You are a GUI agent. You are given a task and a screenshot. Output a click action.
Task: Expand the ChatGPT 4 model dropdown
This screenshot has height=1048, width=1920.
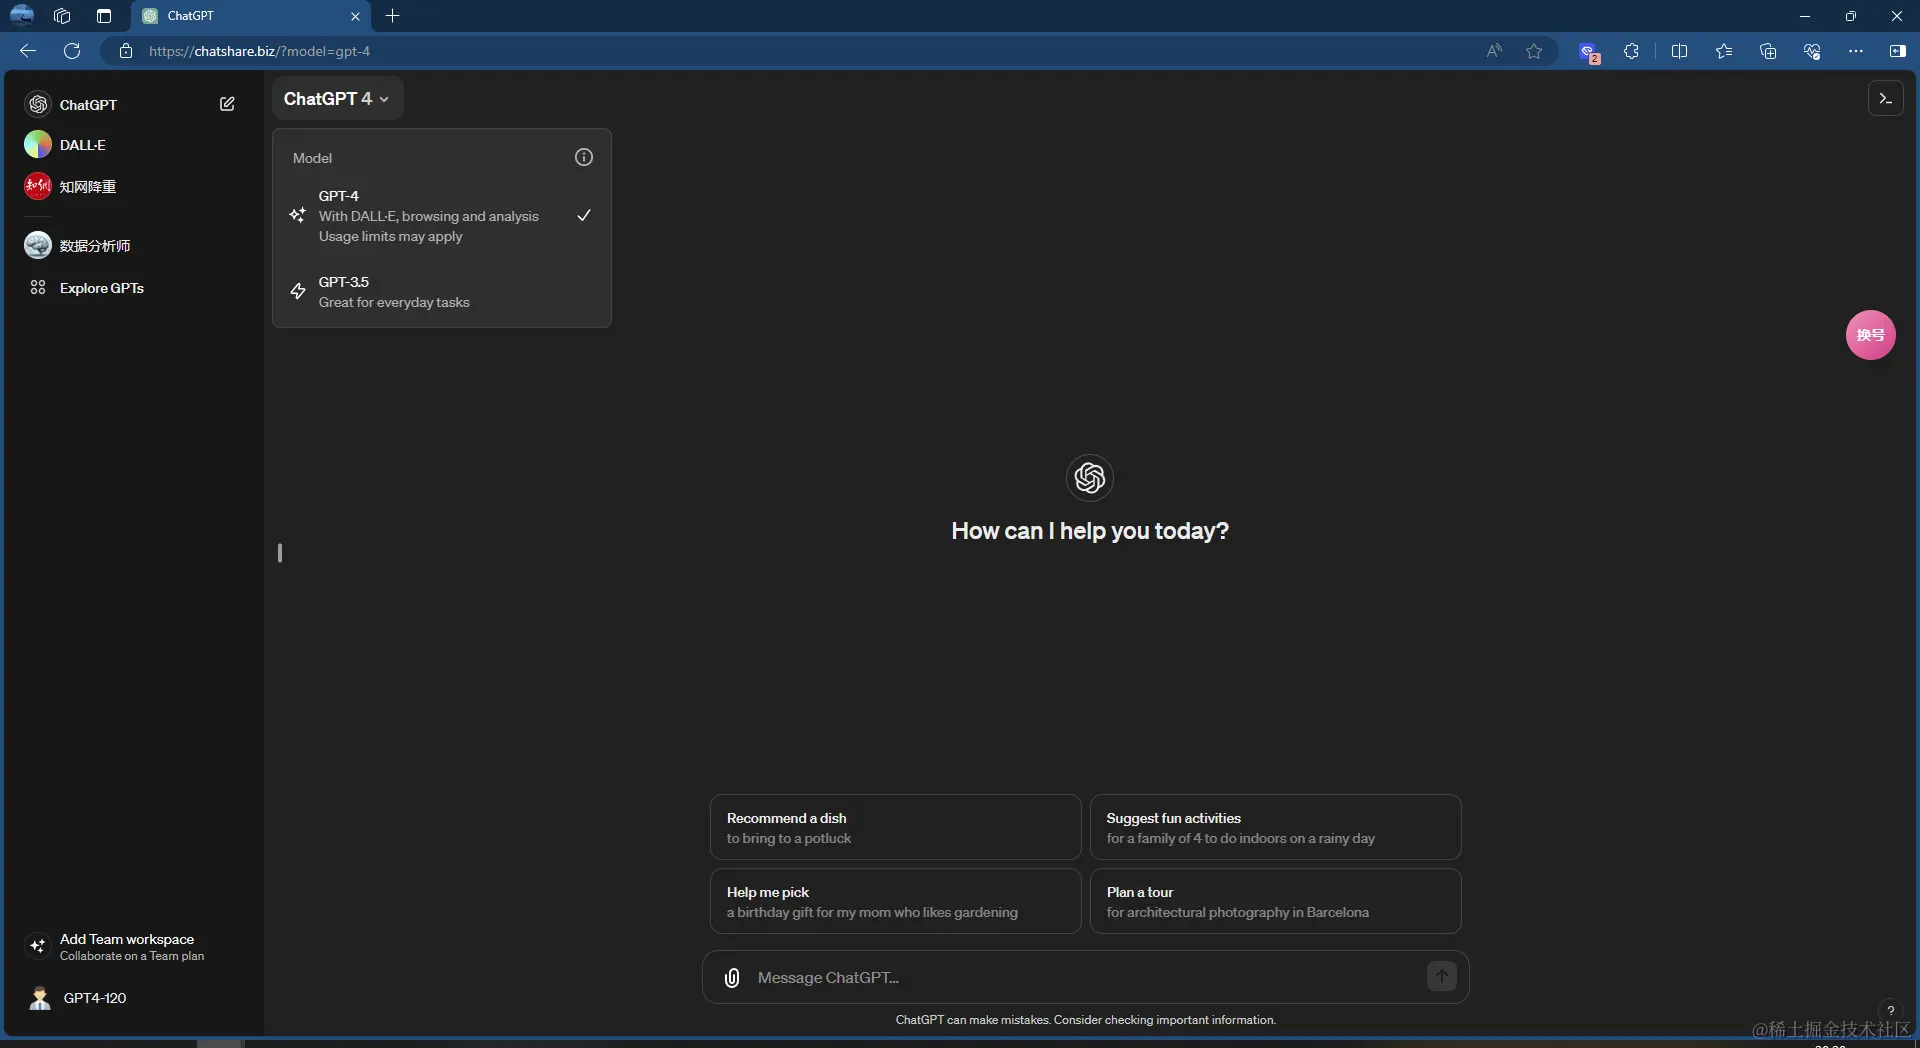click(337, 98)
